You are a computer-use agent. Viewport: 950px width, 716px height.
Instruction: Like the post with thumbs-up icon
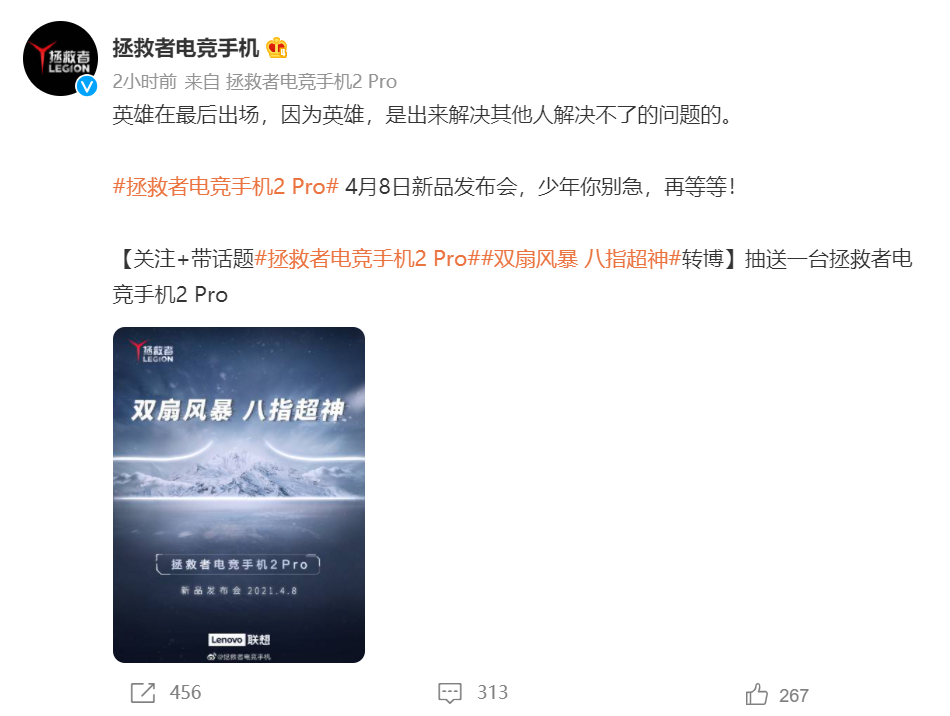(x=757, y=694)
